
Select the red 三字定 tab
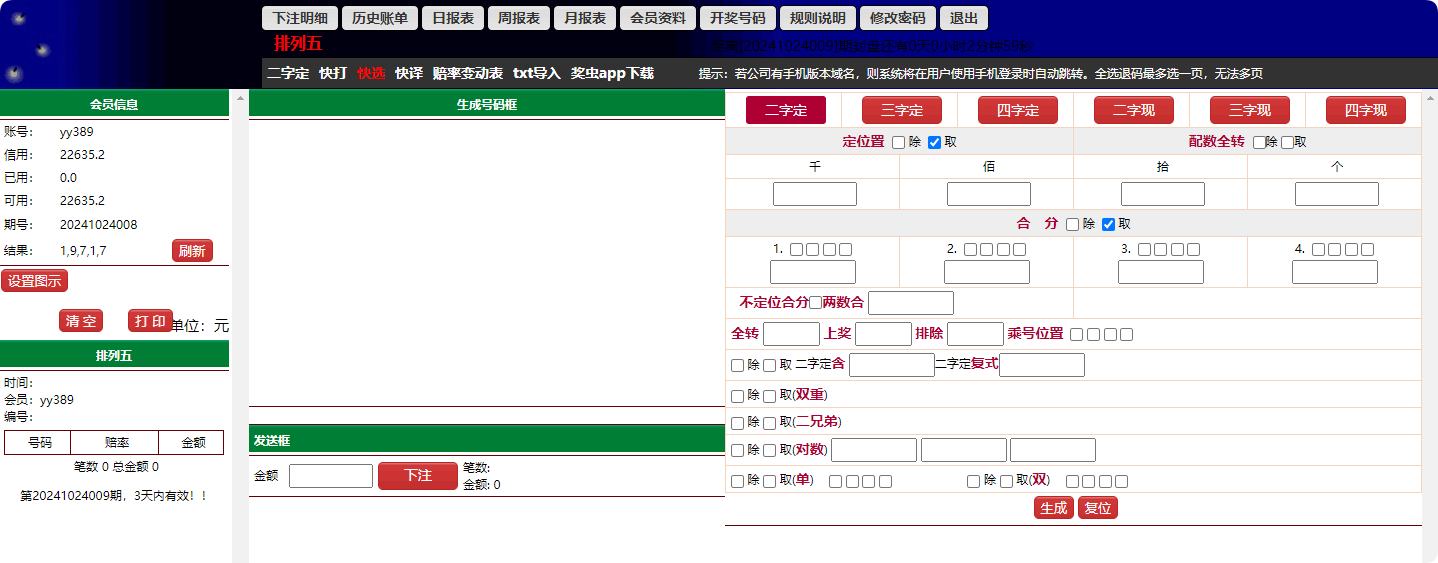(901, 110)
